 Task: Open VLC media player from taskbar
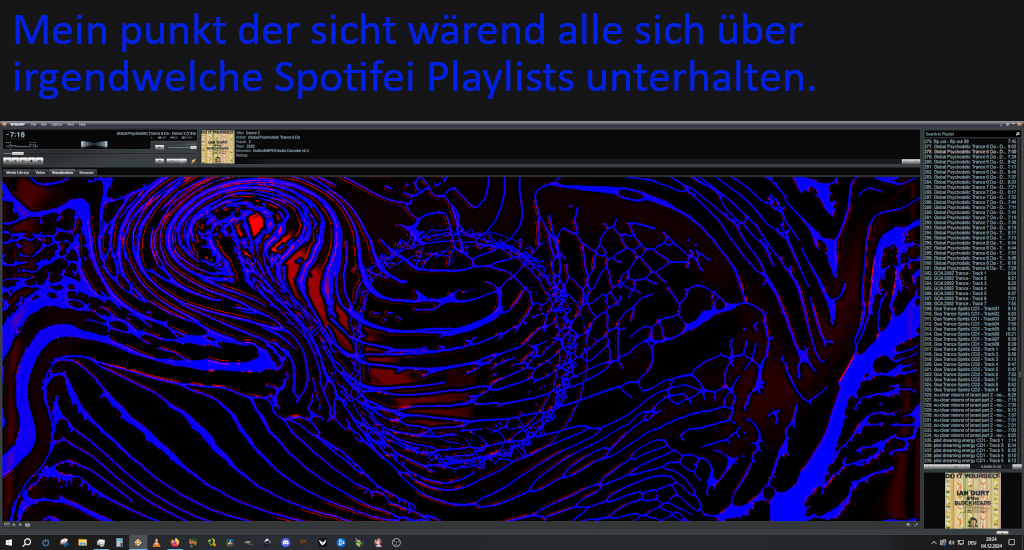[x=156, y=542]
